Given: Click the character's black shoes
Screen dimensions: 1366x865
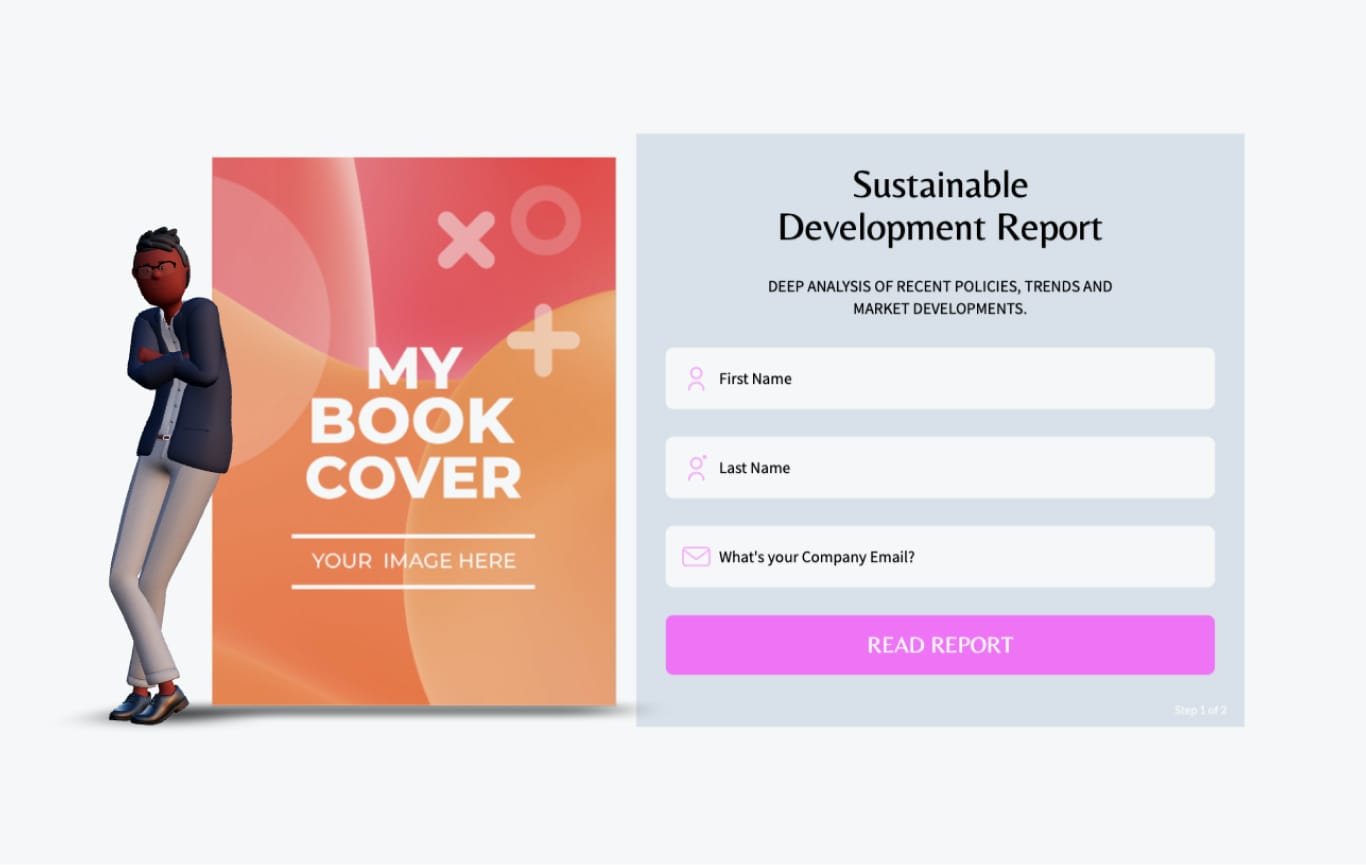Looking at the screenshot, I should 148,705.
